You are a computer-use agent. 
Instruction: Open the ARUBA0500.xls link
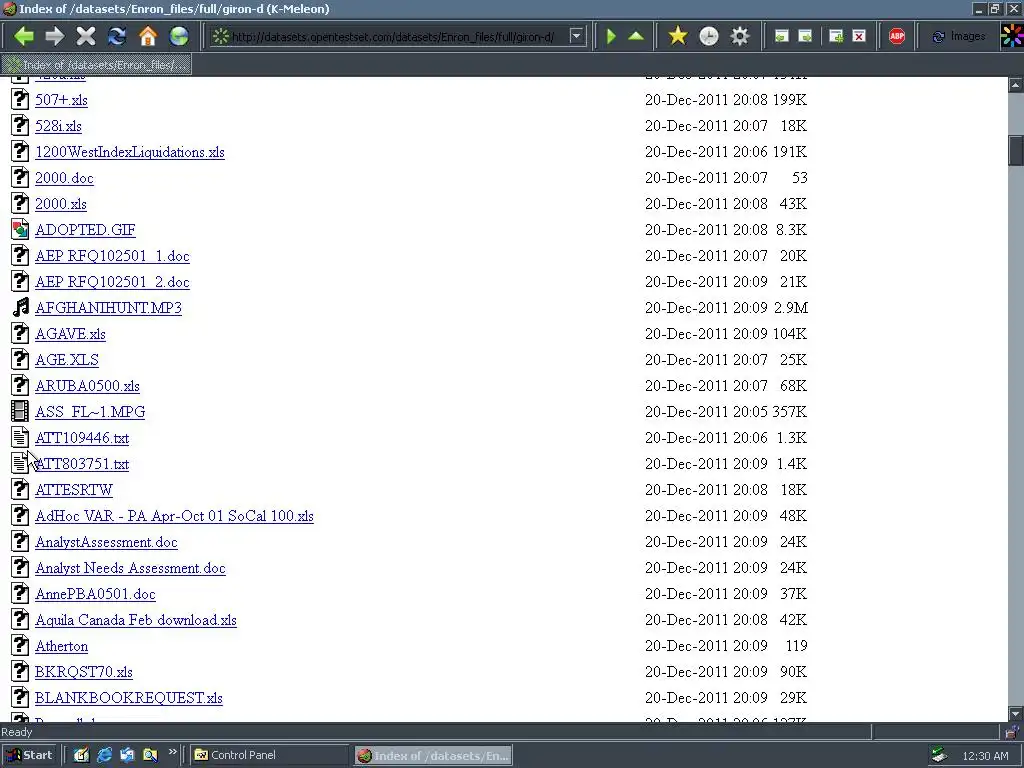pos(88,386)
